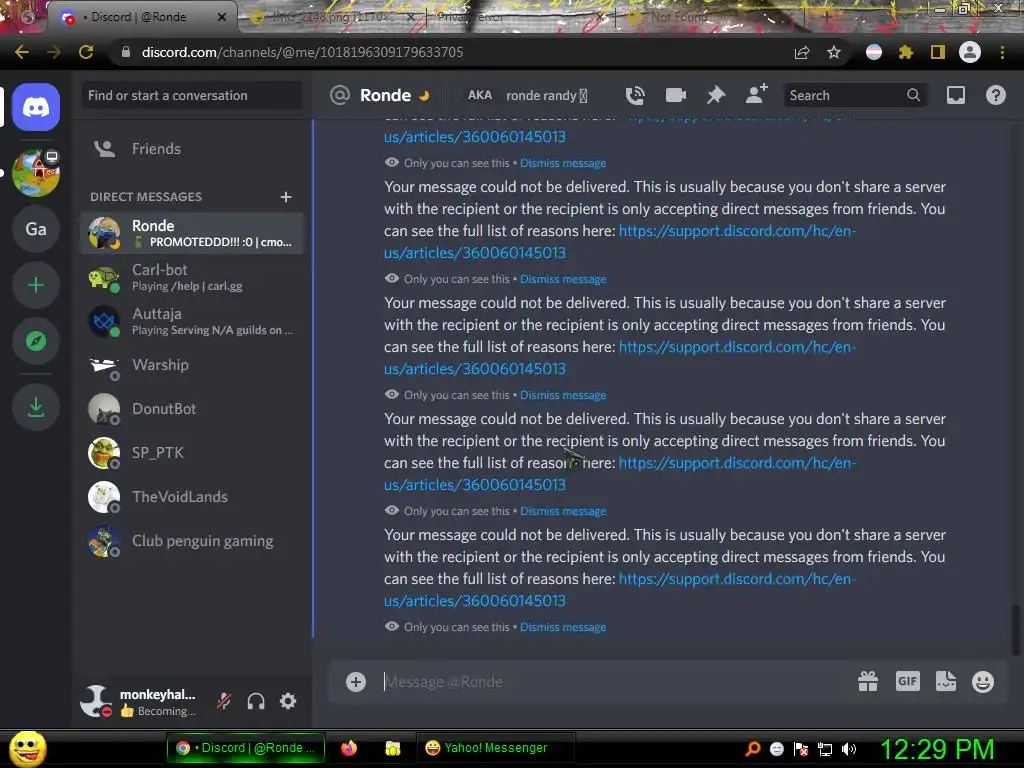The image size is (1024, 768).
Task: Open Chrome extensions puzzle icon
Action: pos(905,52)
